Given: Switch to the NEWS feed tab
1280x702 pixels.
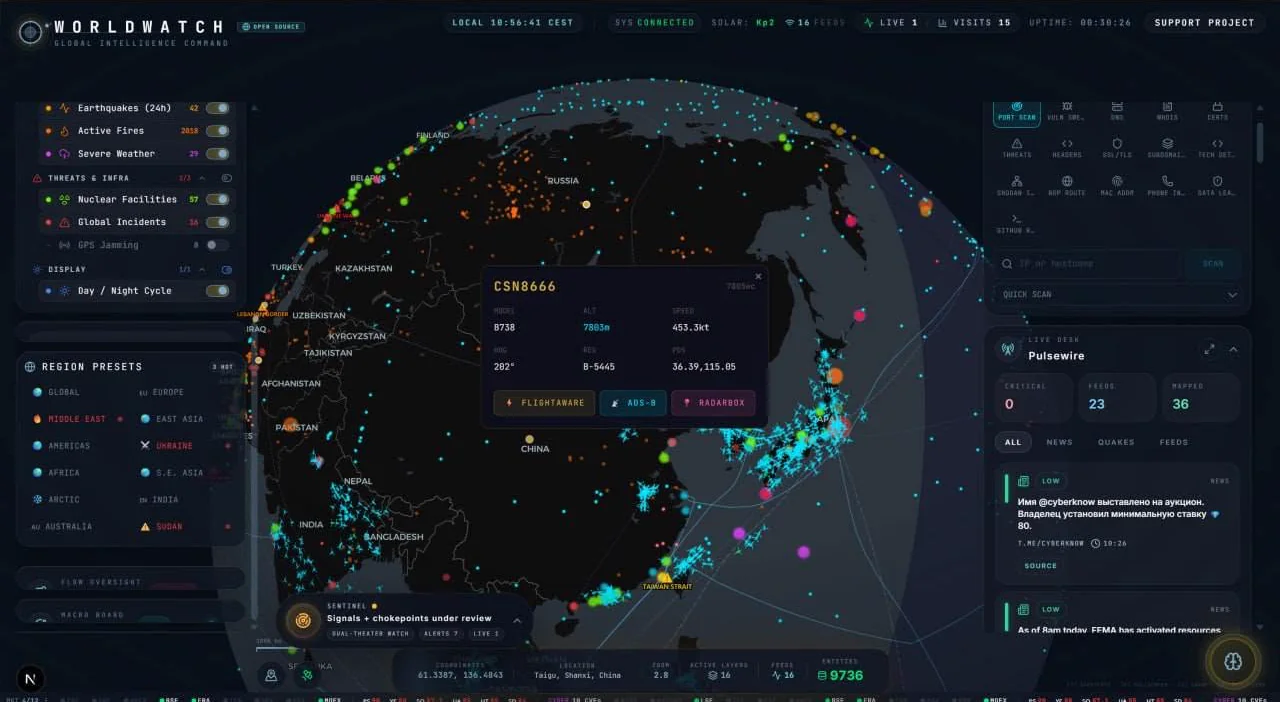Looking at the screenshot, I should pyautogui.click(x=1059, y=442).
